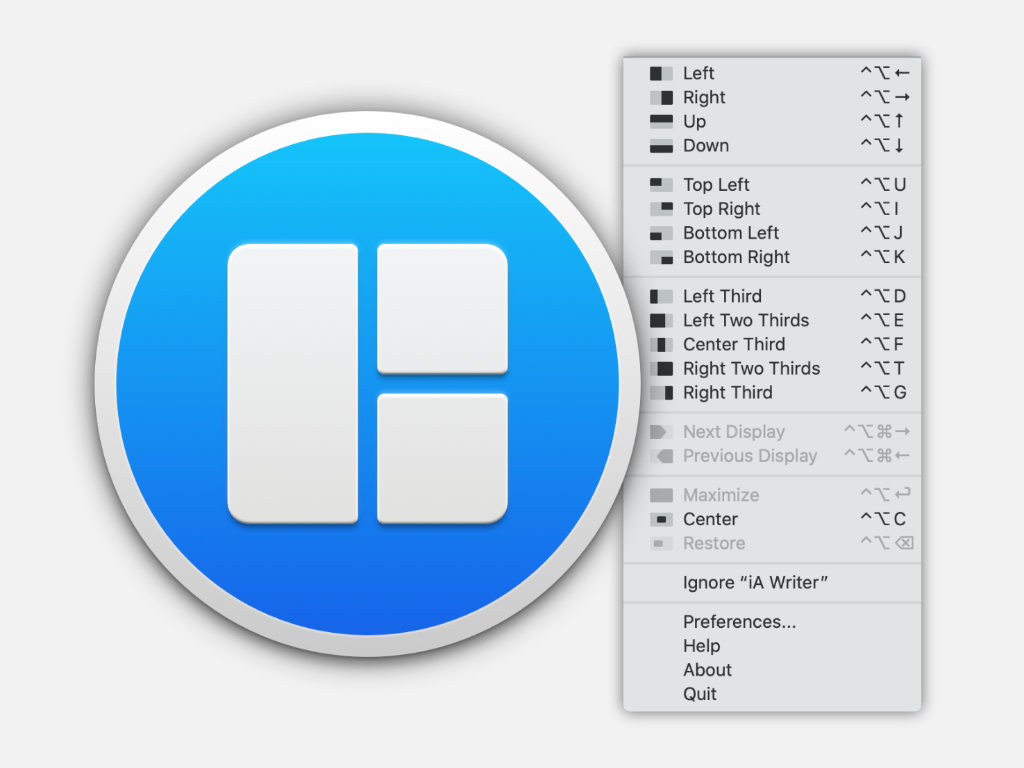
Task: Click the Maximize window icon
Action: point(661,496)
